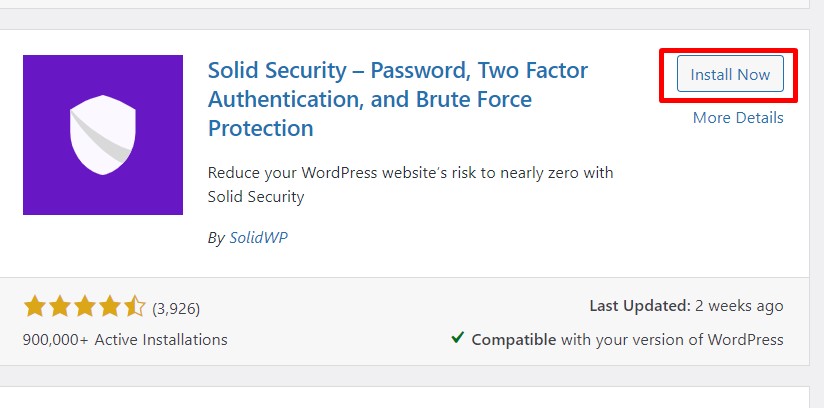This screenshot has height=408, width=824.
Task: Click the word Protection in plugin title
Action: [x=261, y=128]
